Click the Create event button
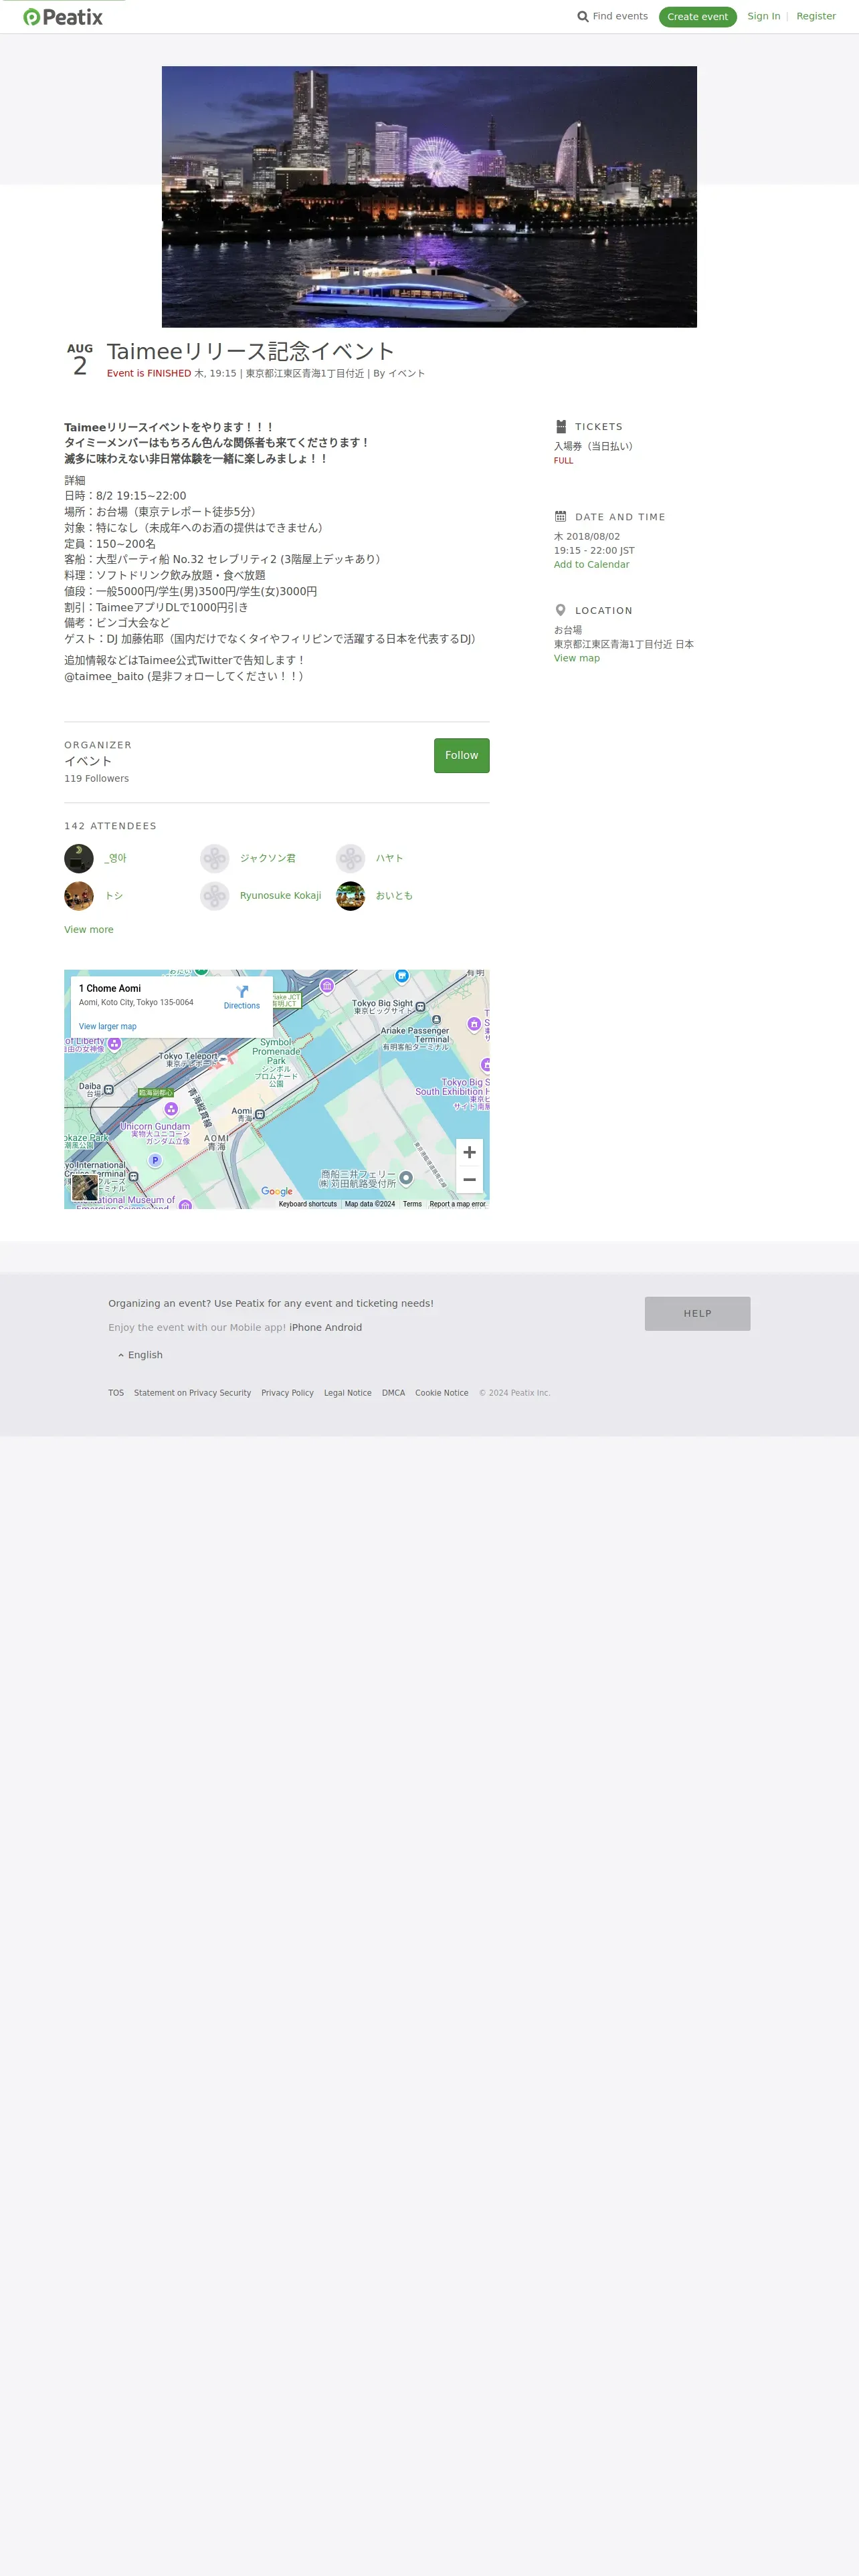 [697, 17]
